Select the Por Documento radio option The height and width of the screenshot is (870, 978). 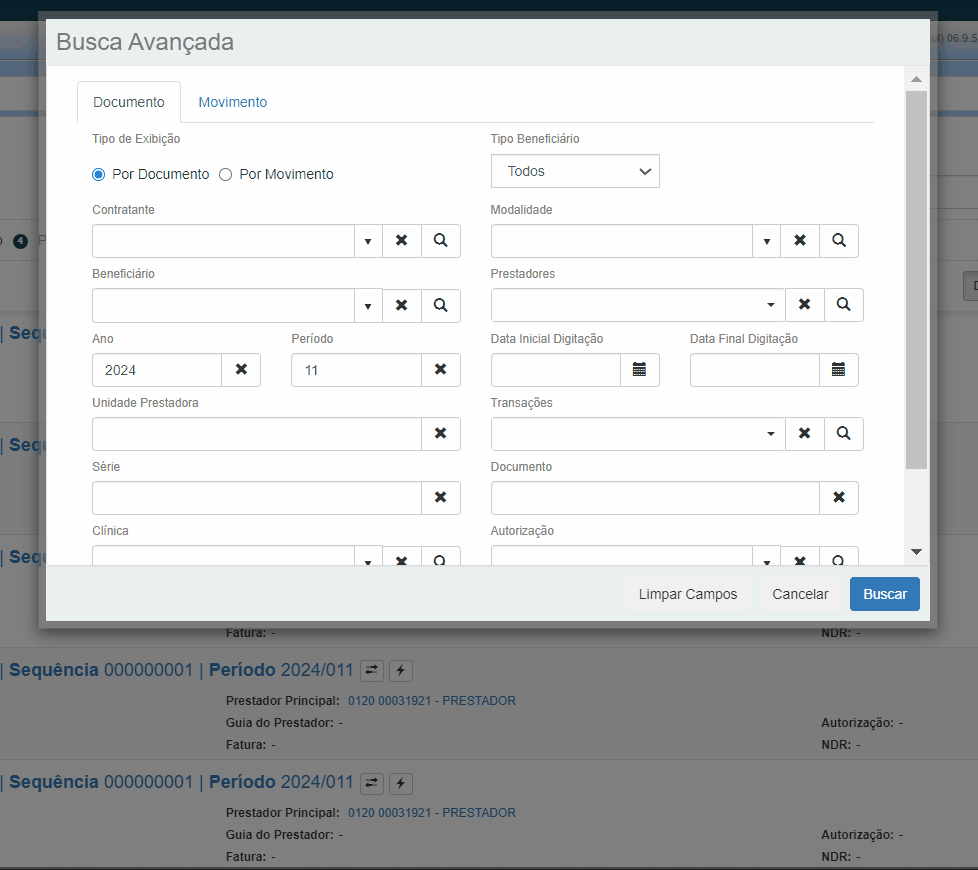[99, 175]
